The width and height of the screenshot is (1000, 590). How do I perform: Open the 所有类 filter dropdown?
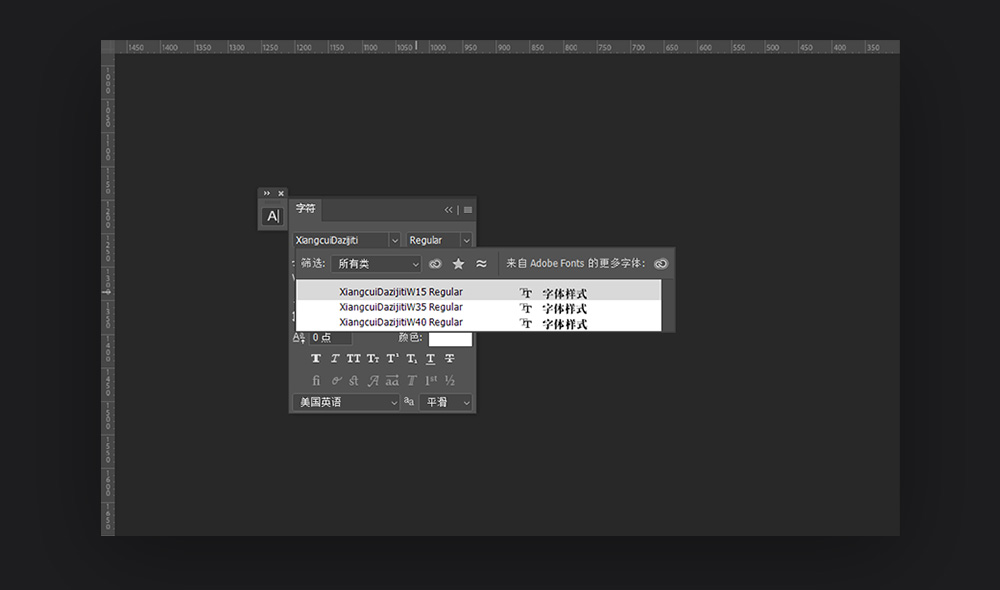(x=376, y=263)
